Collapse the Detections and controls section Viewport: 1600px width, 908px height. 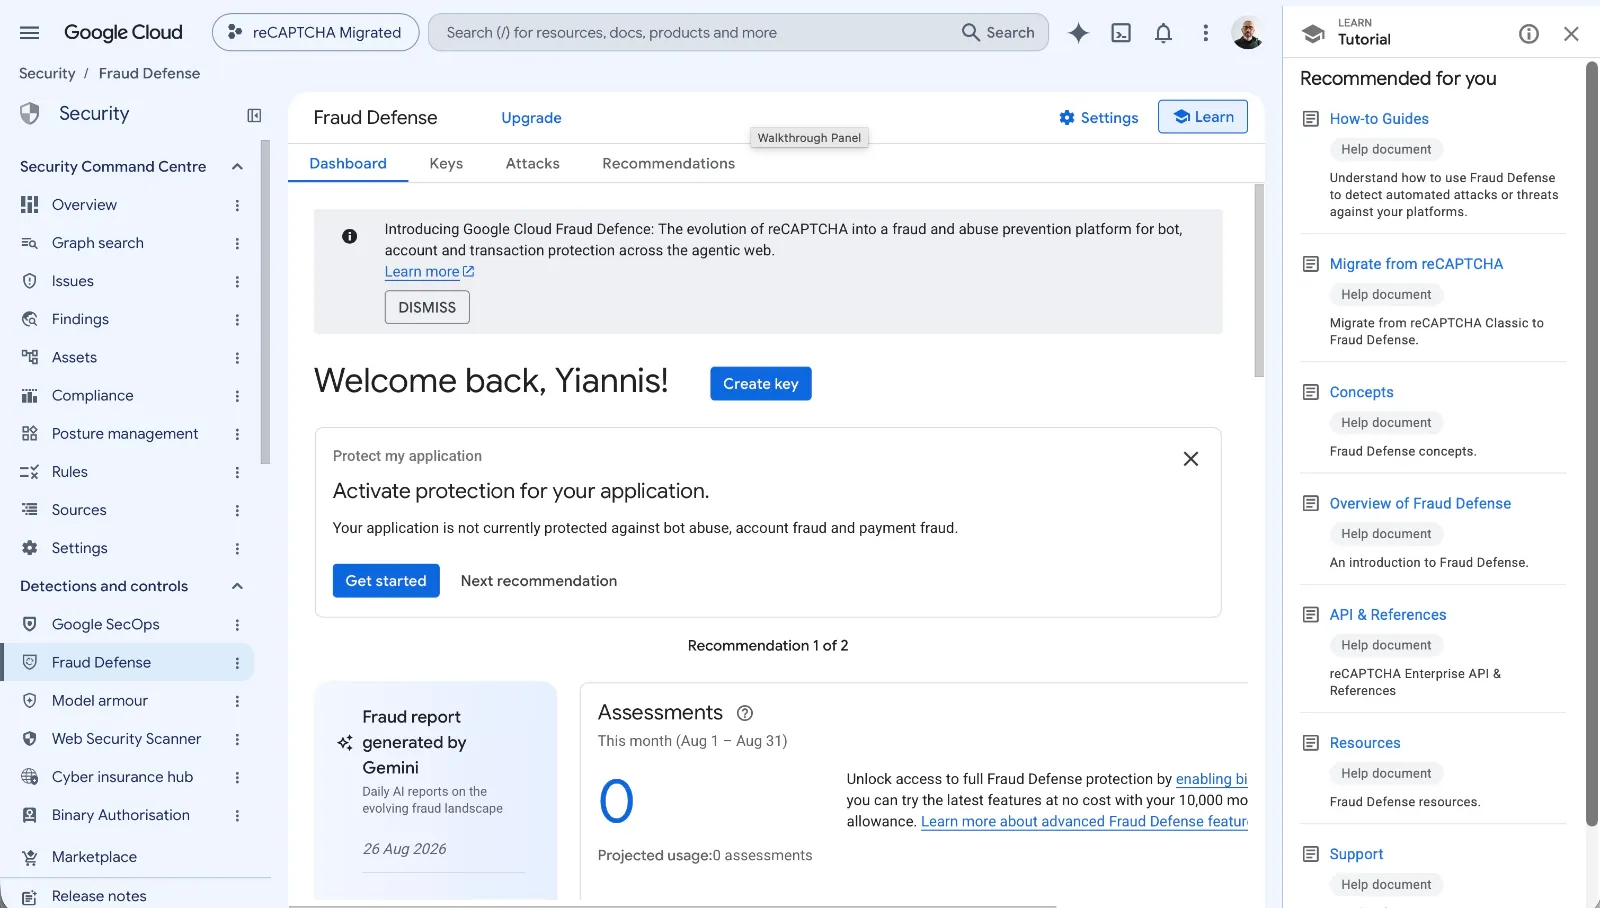tap(237, 586)
